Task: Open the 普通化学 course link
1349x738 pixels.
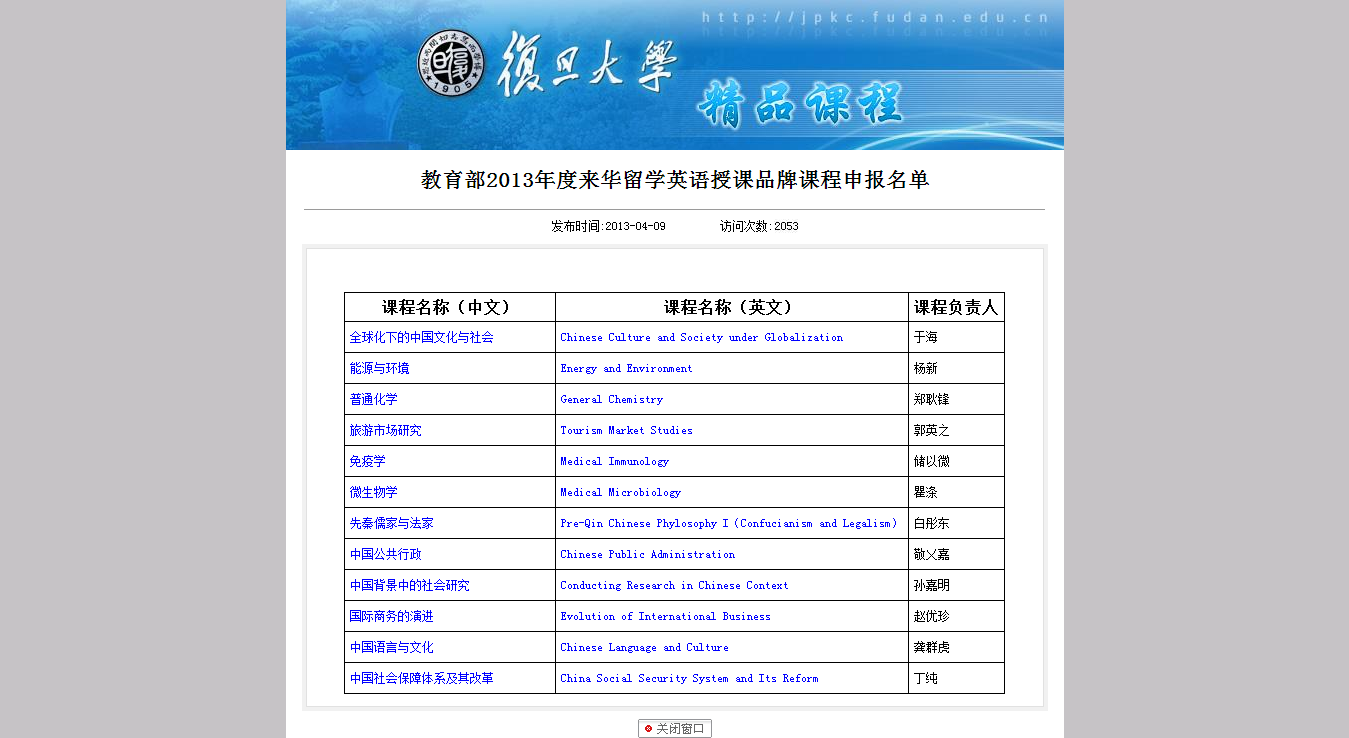Action: tap(373, 400)
